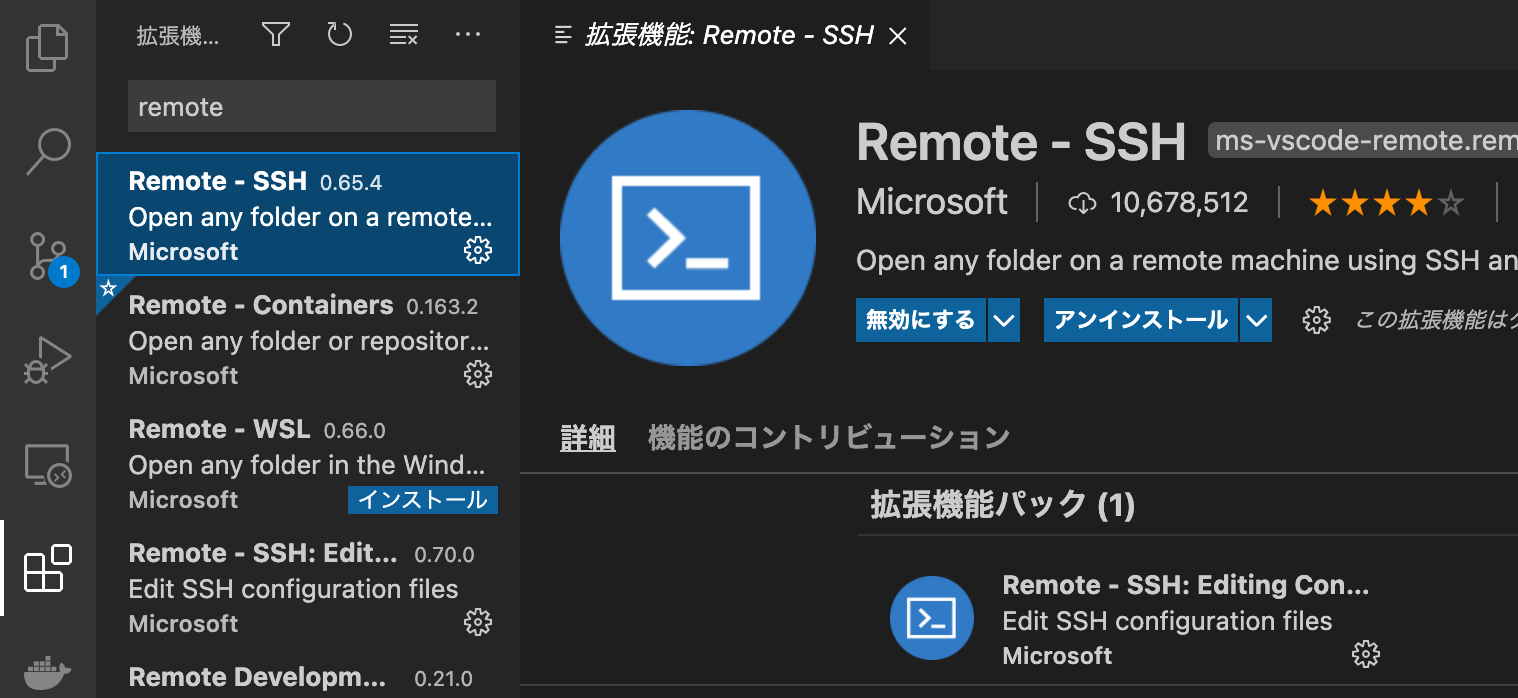Click the 無効にする button
The height and width of the screenshot is (698, 1518).
tap(921, 320)
